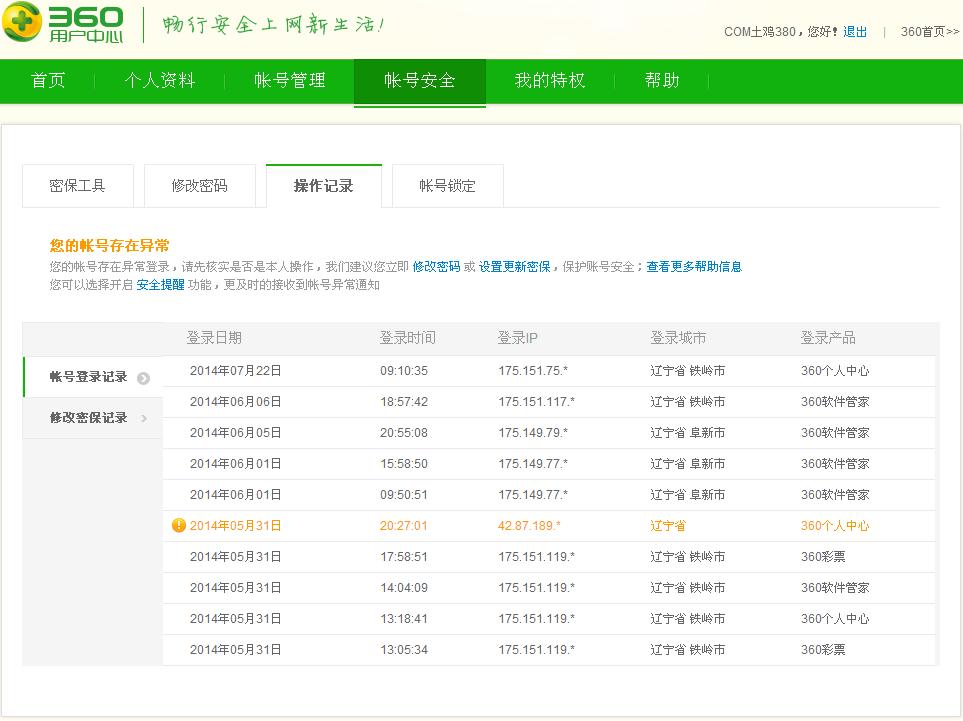Viewport: 963px width, 721px height.
Task: Click the 安全提醒 link
Action: (x=160, y=285)
